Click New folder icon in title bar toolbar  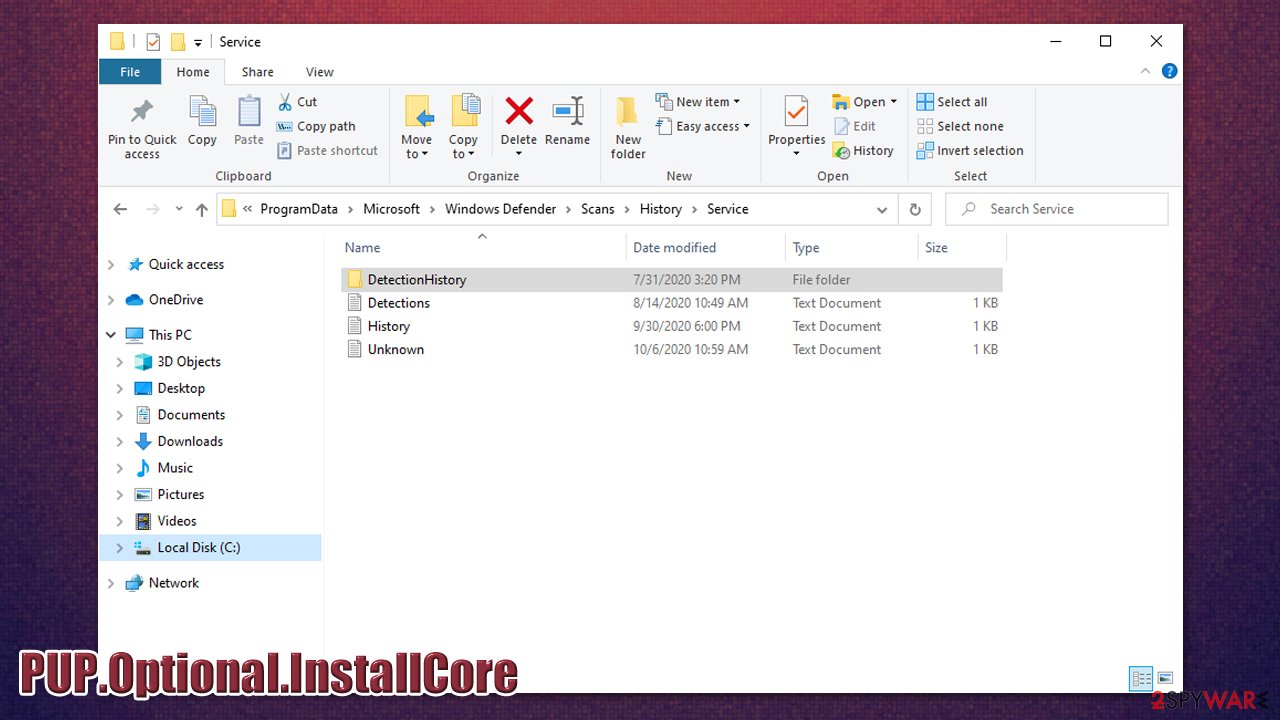[x=178, y=42]
